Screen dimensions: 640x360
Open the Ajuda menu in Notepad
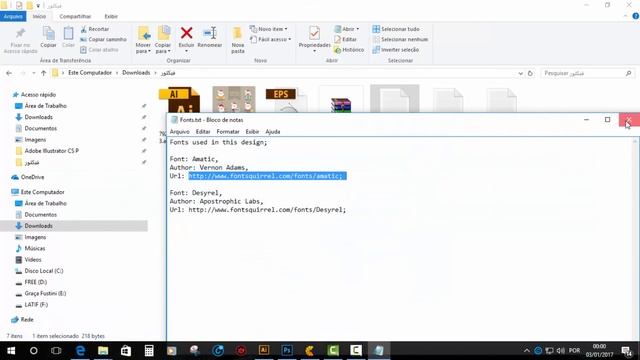point(273,131)
